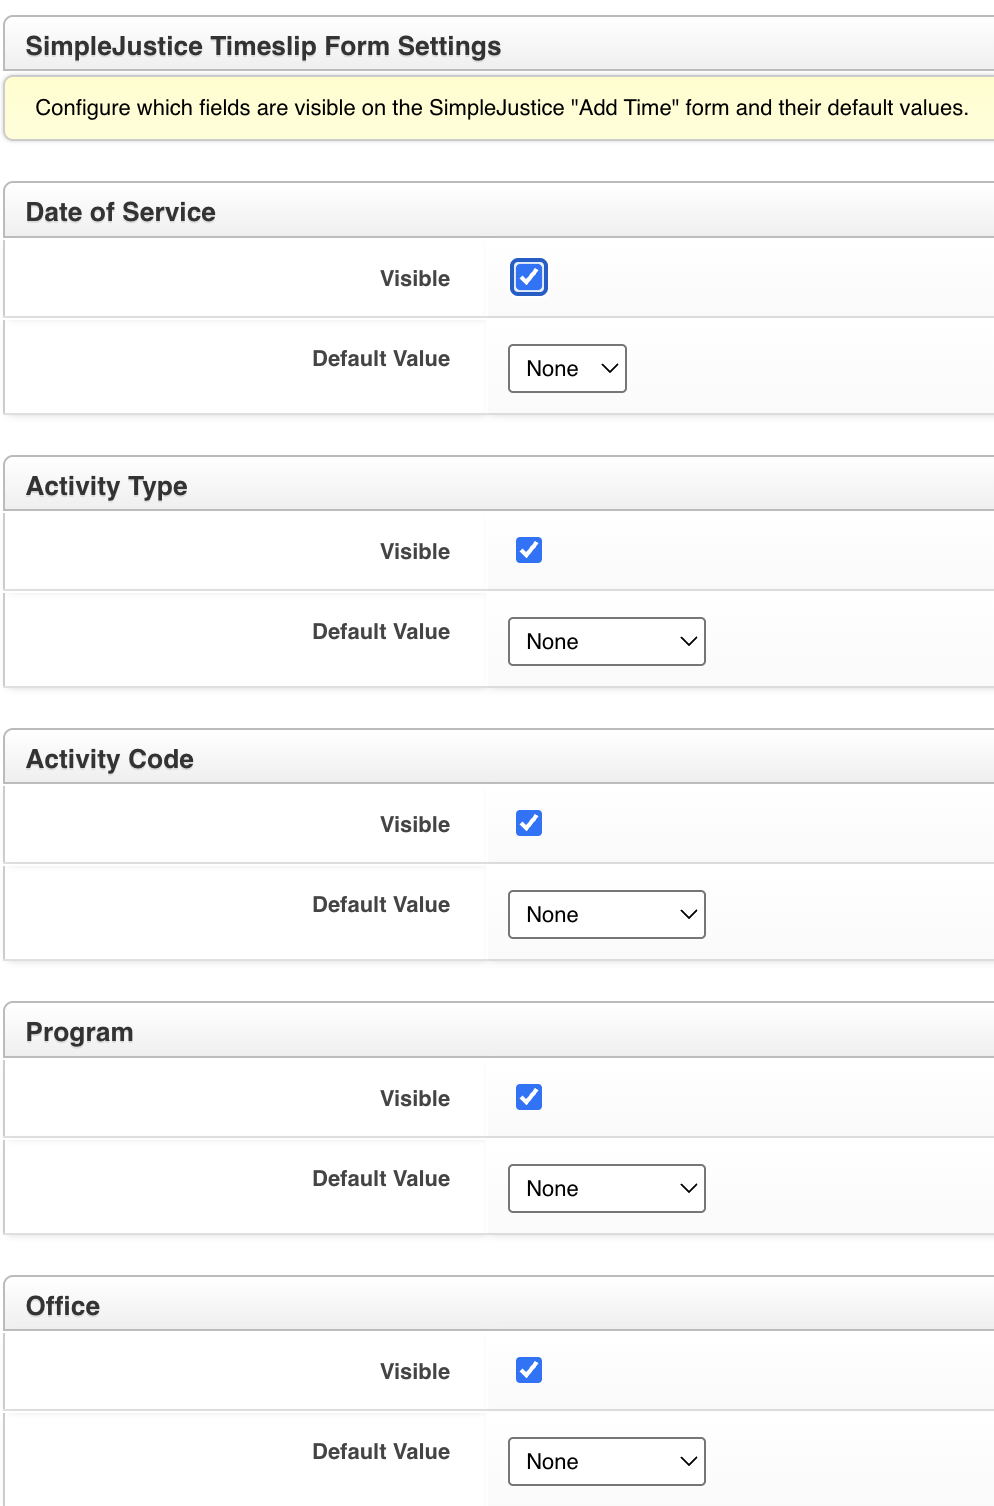Open Activity Type Default Value dropdown

[607, 641]
